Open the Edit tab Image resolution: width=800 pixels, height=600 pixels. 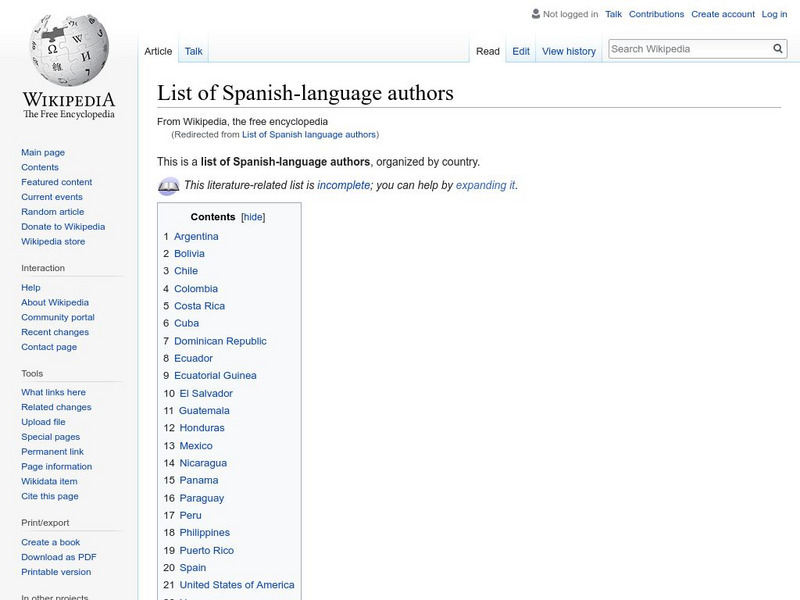coord(521,51)
